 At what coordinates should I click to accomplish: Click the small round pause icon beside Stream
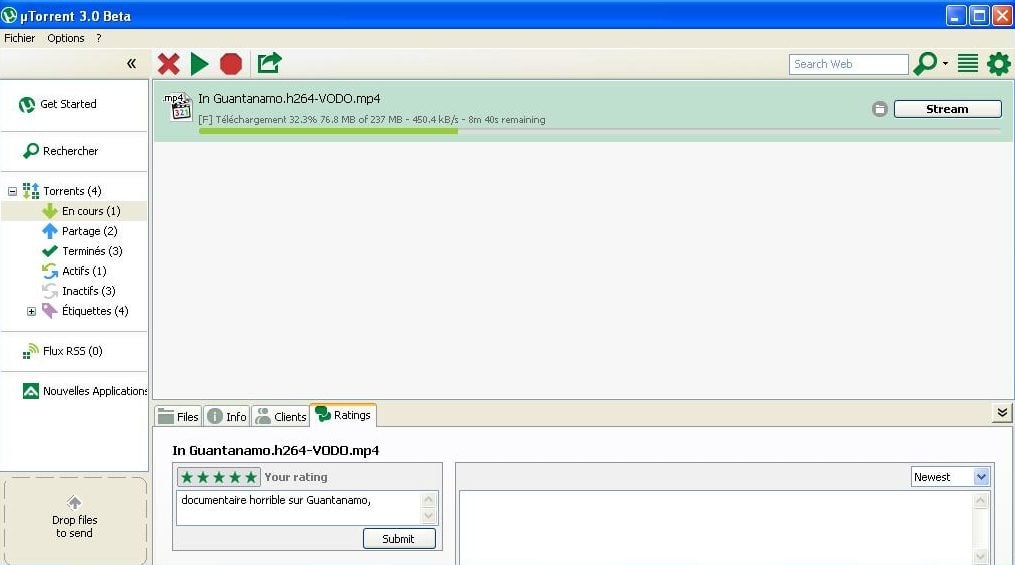pos(879,109)
